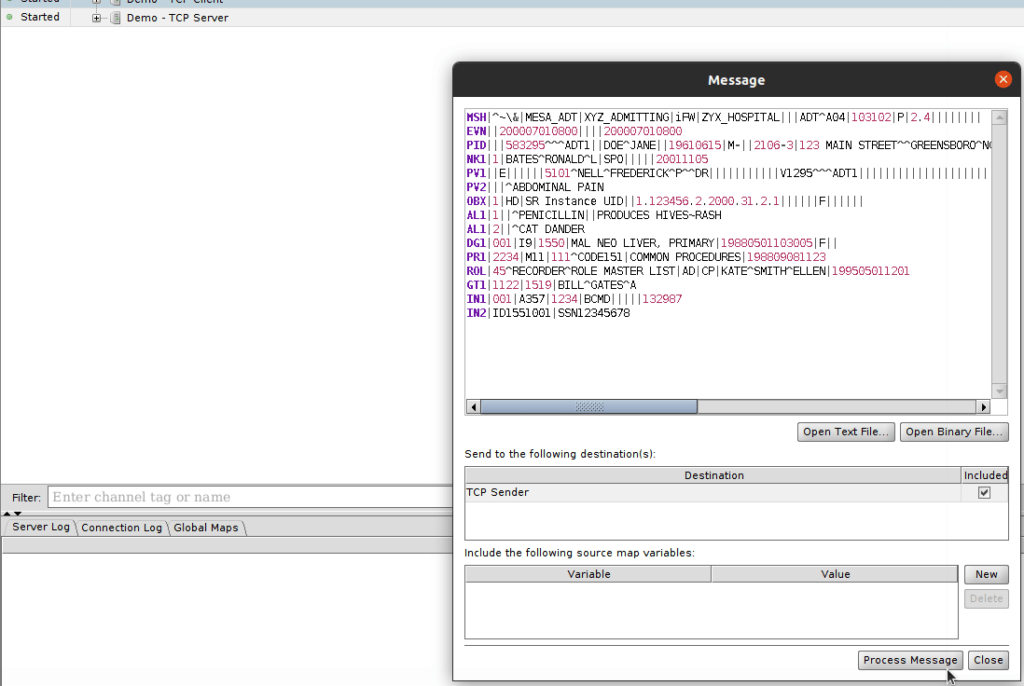Click New to add a source map variable
The image size is (1024, 686).
point(986,574)
